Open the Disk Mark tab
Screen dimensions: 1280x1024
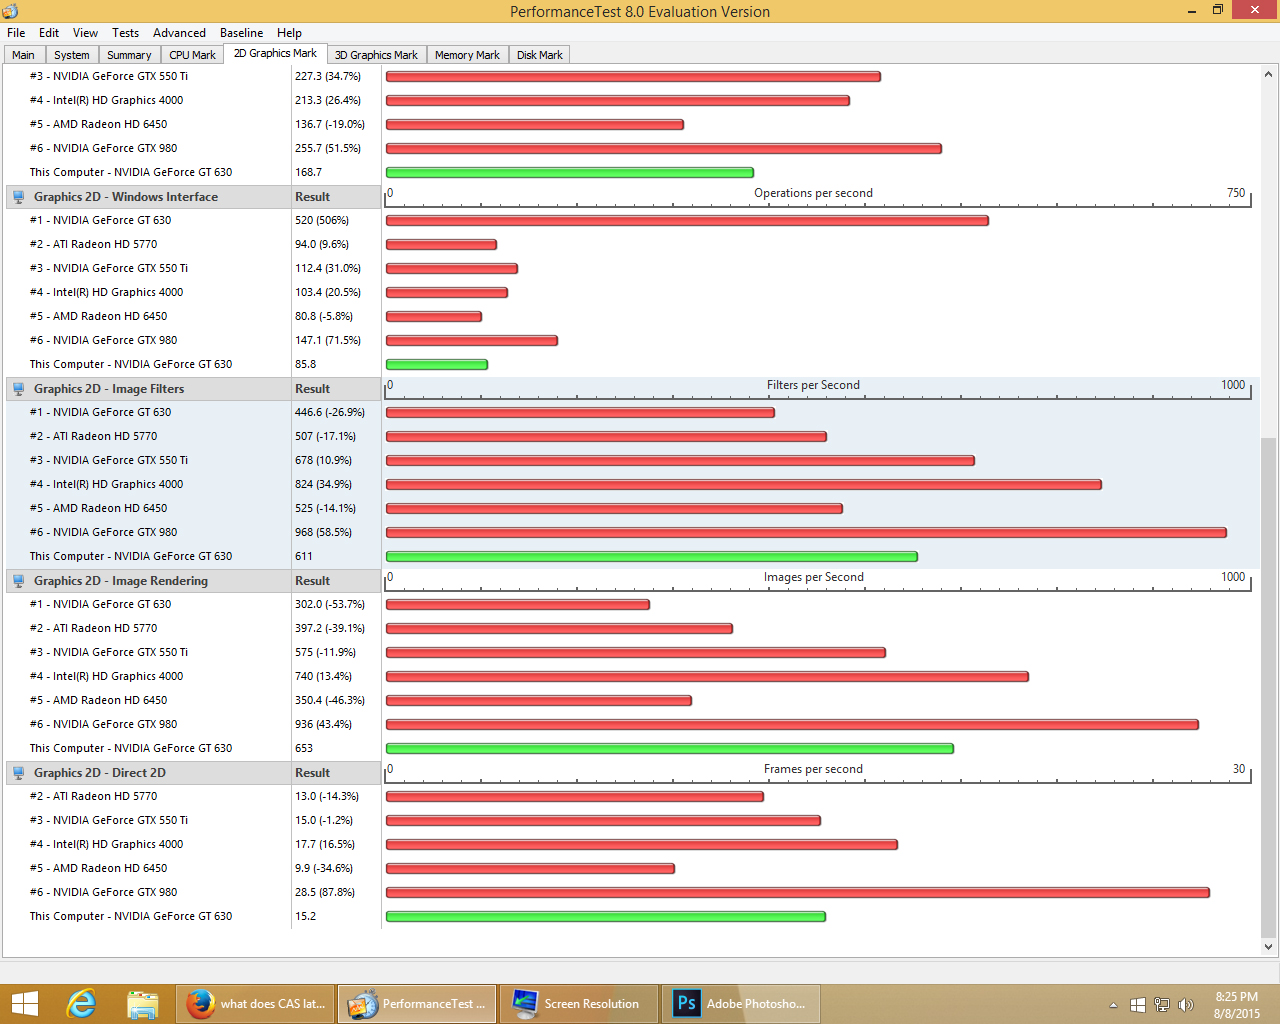(539, 55)
